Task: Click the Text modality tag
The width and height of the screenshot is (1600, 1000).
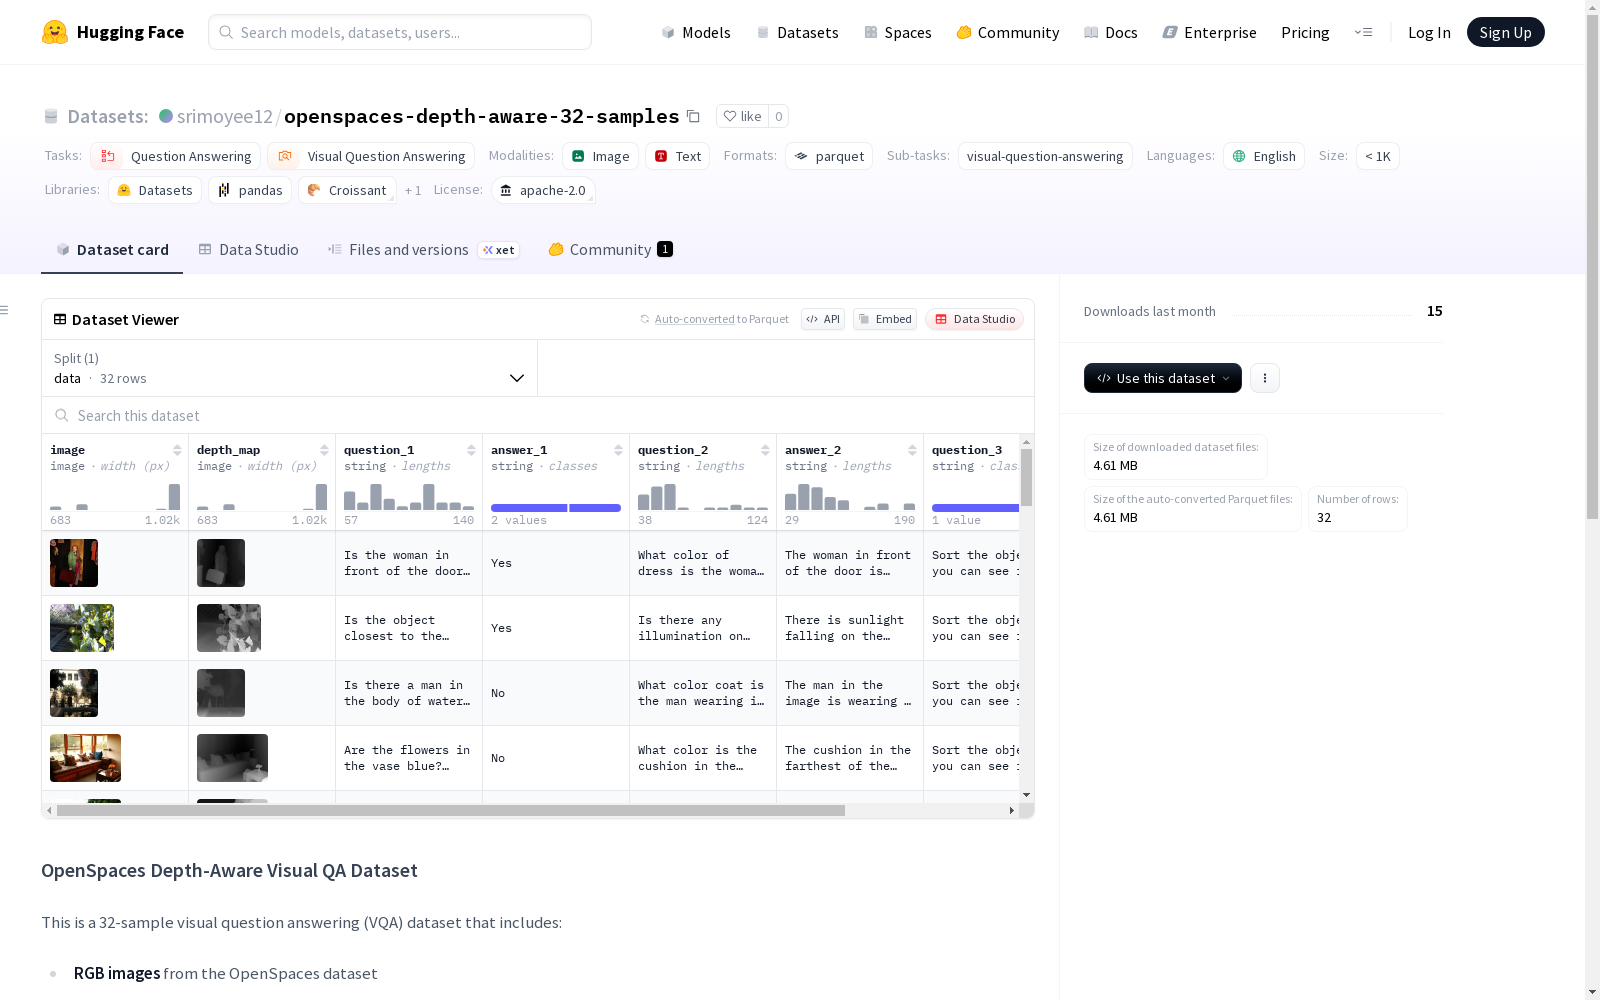Action: tap(677, 156)
